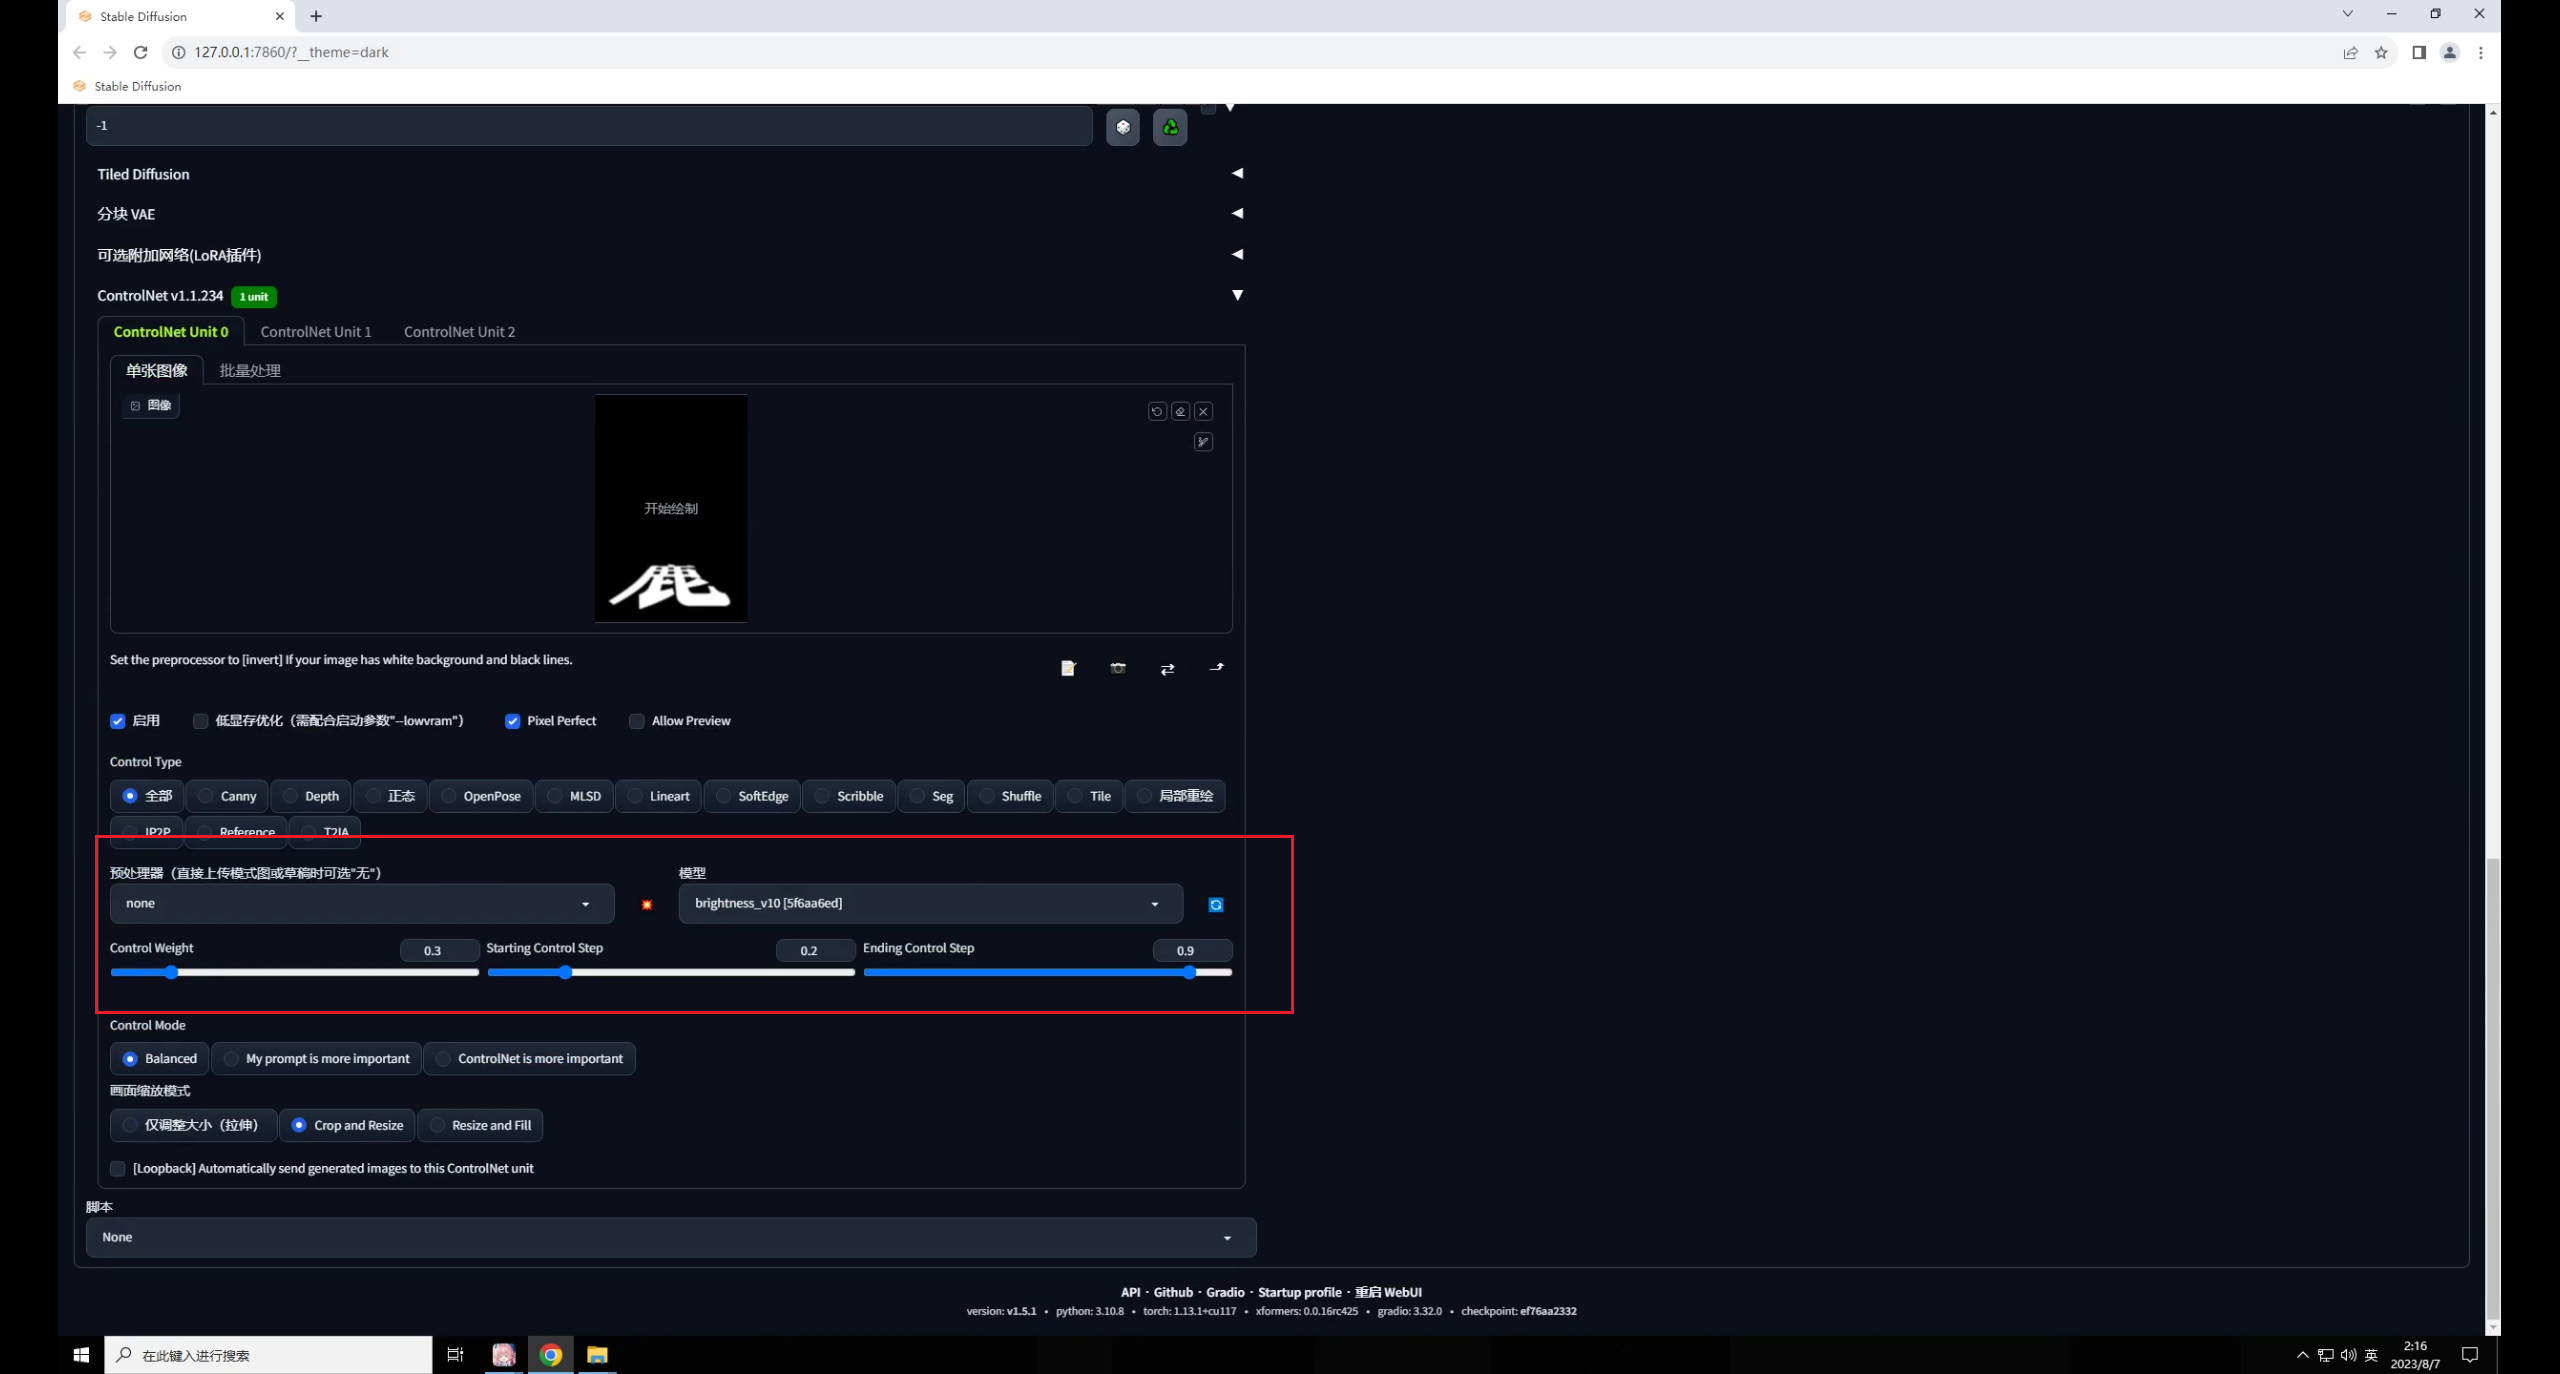Click the refresh/reload preprocessor icon
This screenshot has height=1374, width=2560.
tap(1214, 902)
